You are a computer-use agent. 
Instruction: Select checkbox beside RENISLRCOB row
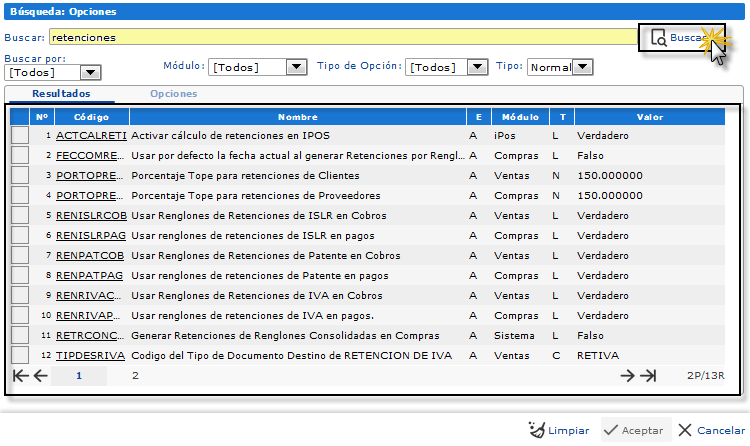click(x=20, y=215)
